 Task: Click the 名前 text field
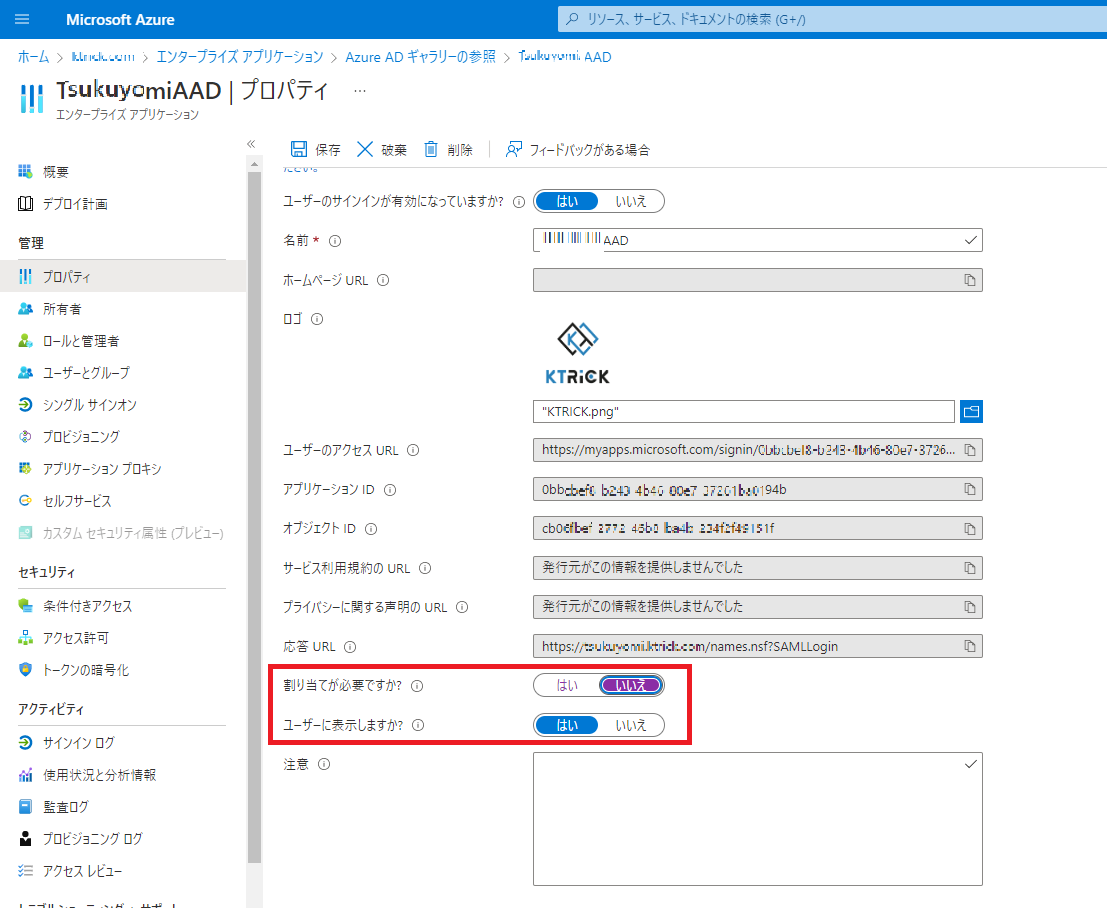[x=758, y=240]
